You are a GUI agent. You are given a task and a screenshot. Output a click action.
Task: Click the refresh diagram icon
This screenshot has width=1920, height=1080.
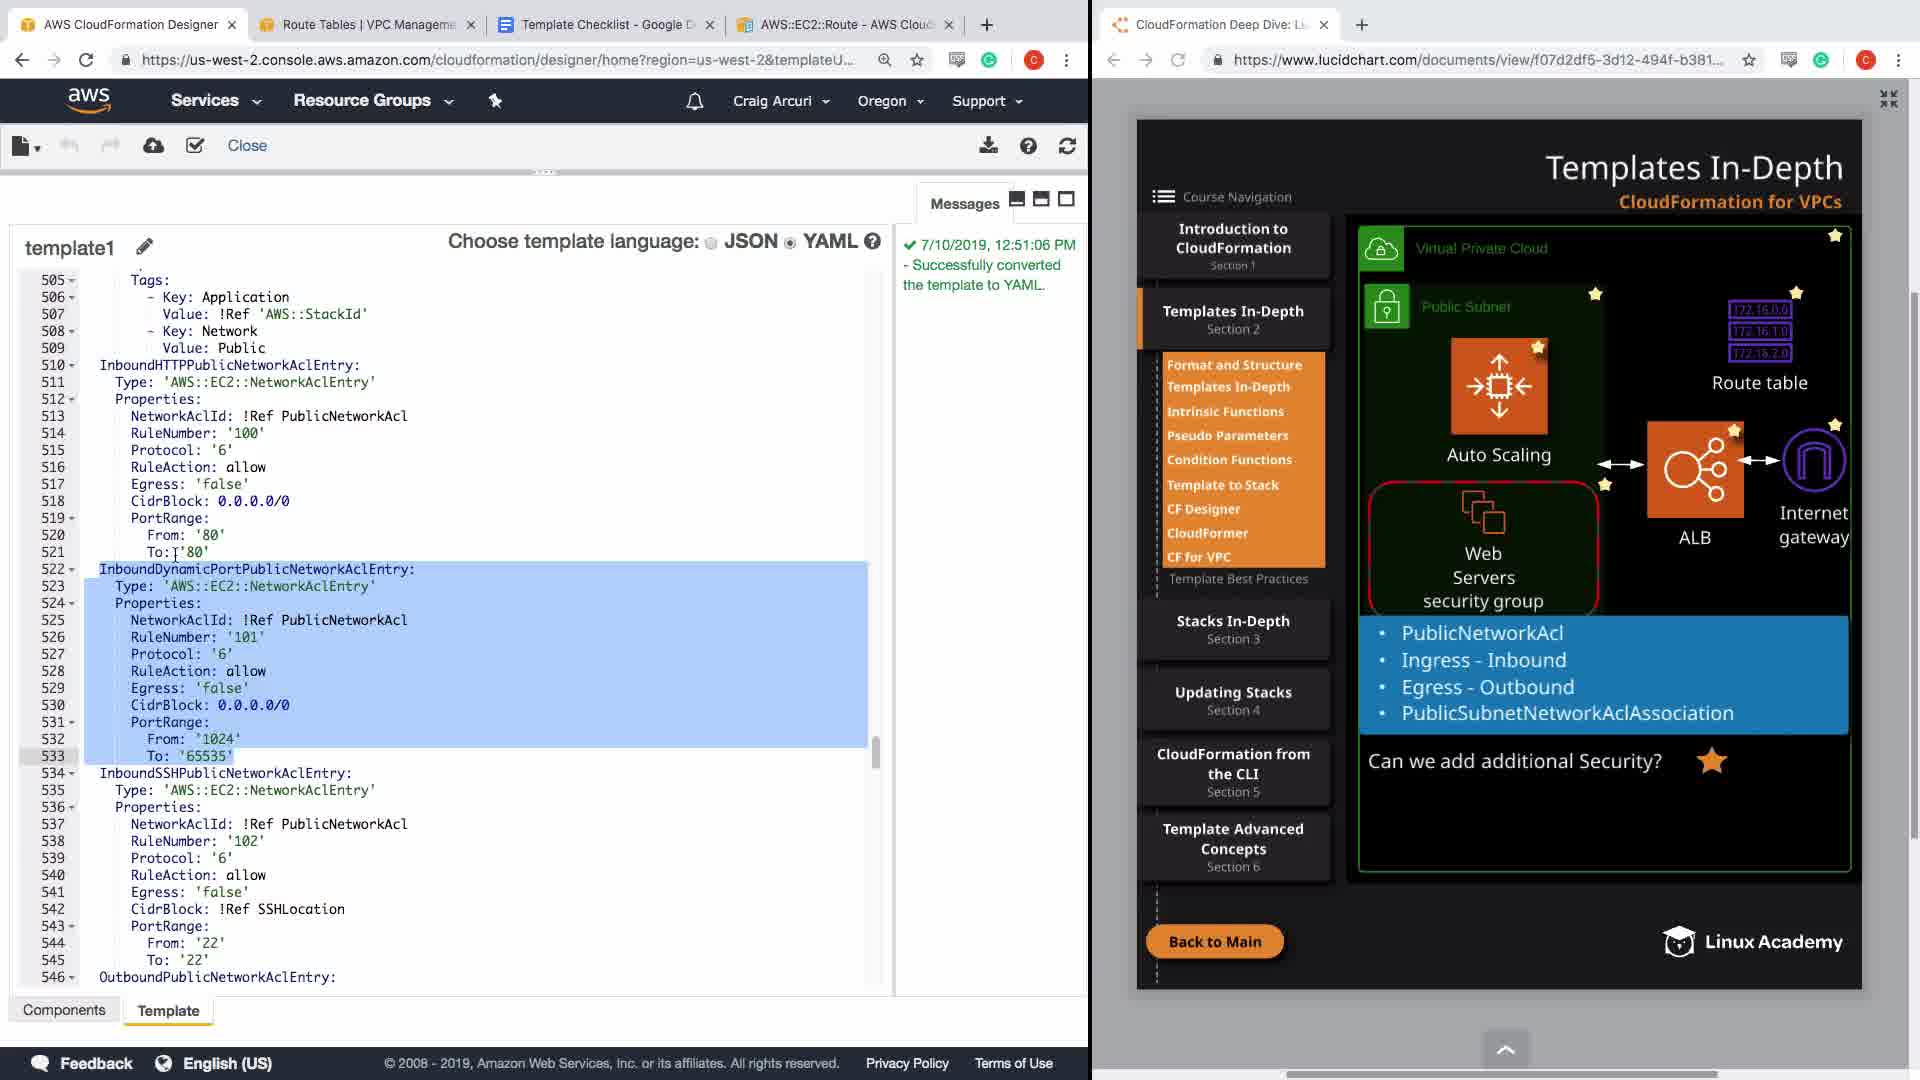click(1067, 146)
